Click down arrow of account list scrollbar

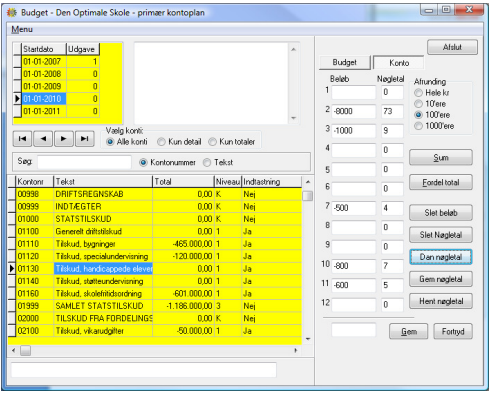[x=308, y=339]
